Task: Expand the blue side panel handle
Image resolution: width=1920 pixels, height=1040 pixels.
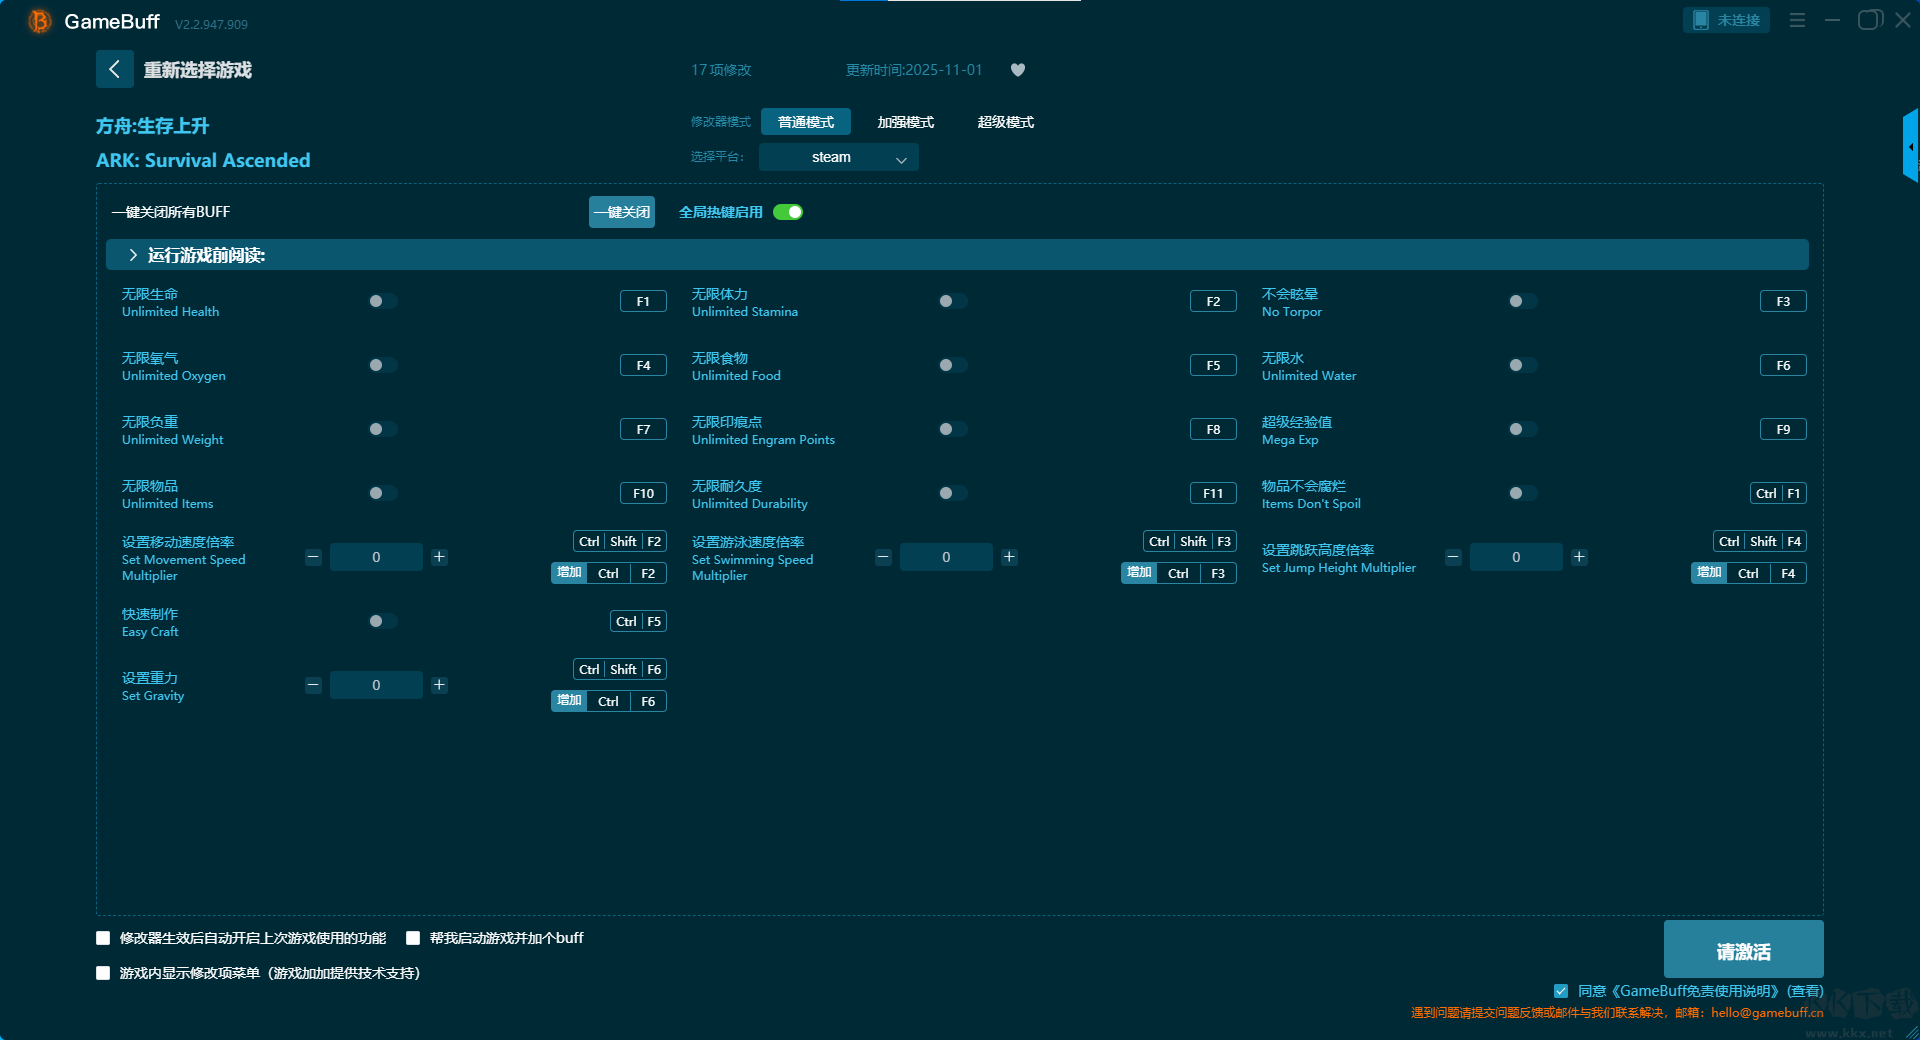Action: pyautogui.click(x=1910, y=146)
